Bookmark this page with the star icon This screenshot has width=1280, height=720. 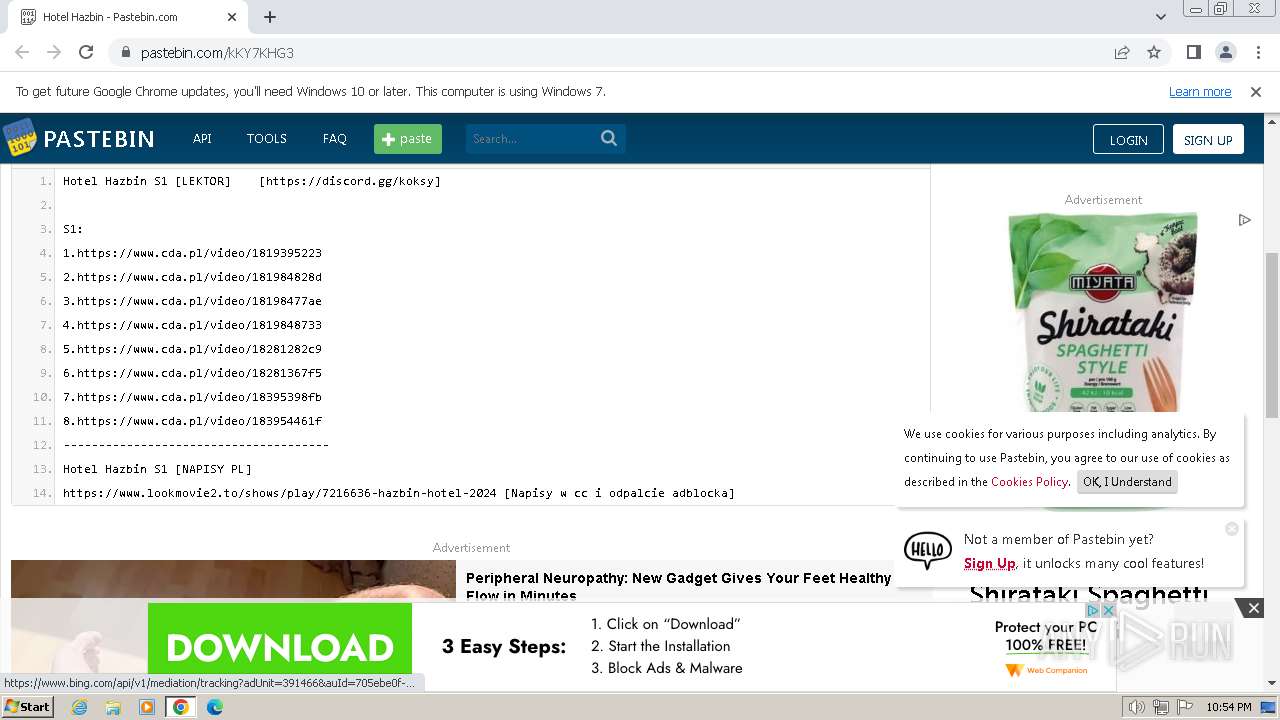pos(1154,52)
